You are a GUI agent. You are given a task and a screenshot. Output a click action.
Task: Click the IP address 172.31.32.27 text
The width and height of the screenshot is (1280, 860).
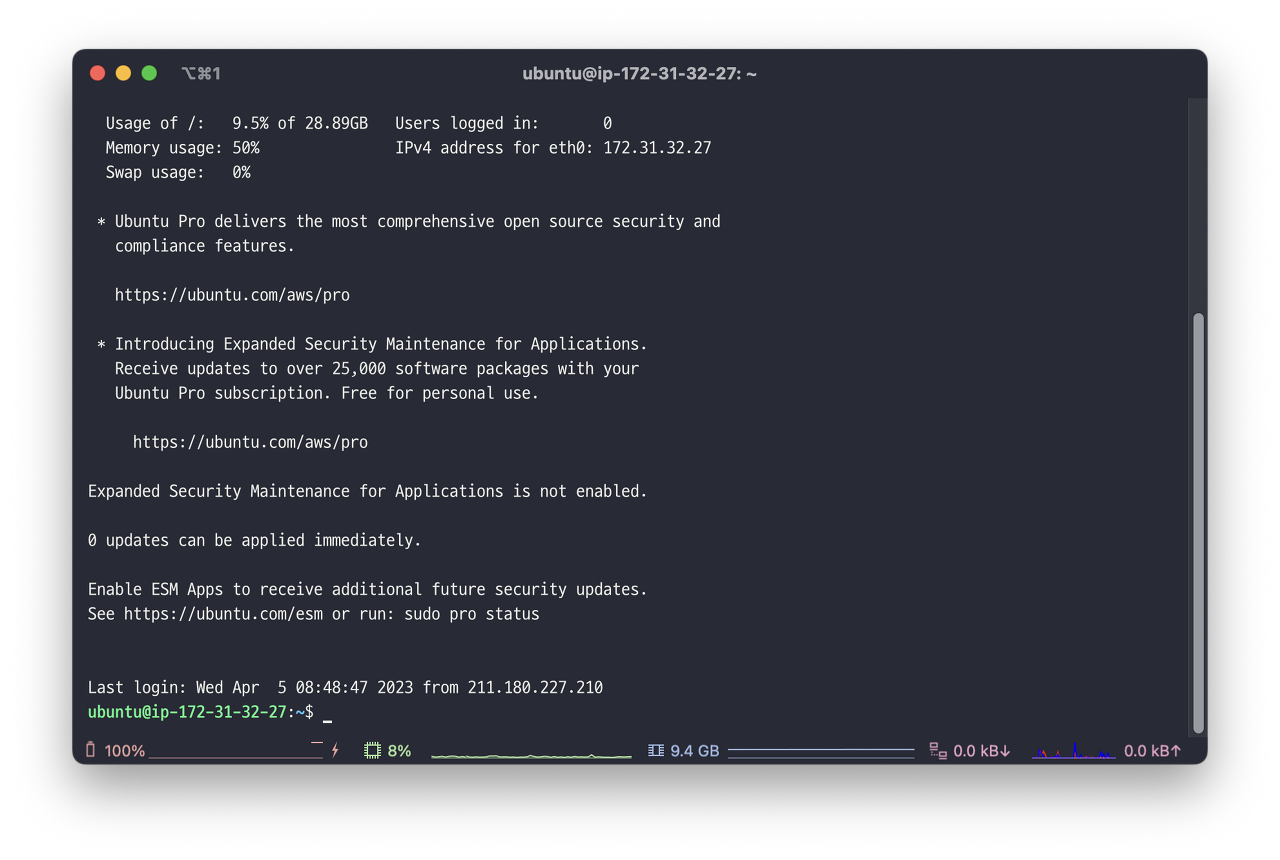657,148
